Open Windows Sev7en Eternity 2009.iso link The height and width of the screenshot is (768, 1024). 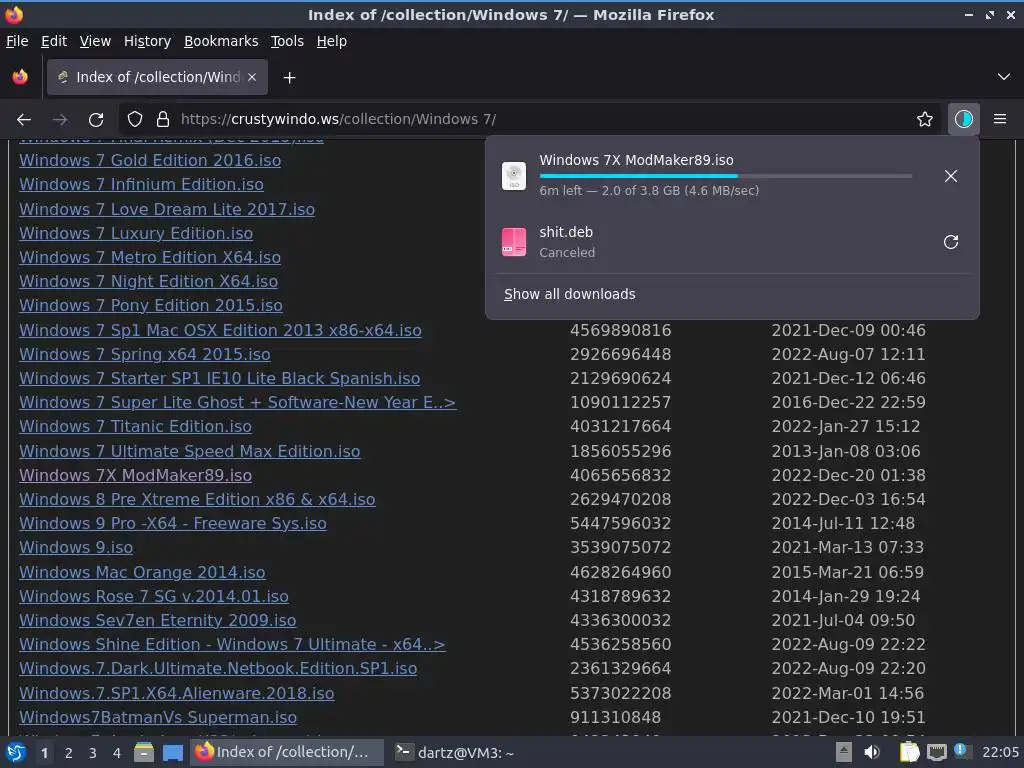[157, 620]
